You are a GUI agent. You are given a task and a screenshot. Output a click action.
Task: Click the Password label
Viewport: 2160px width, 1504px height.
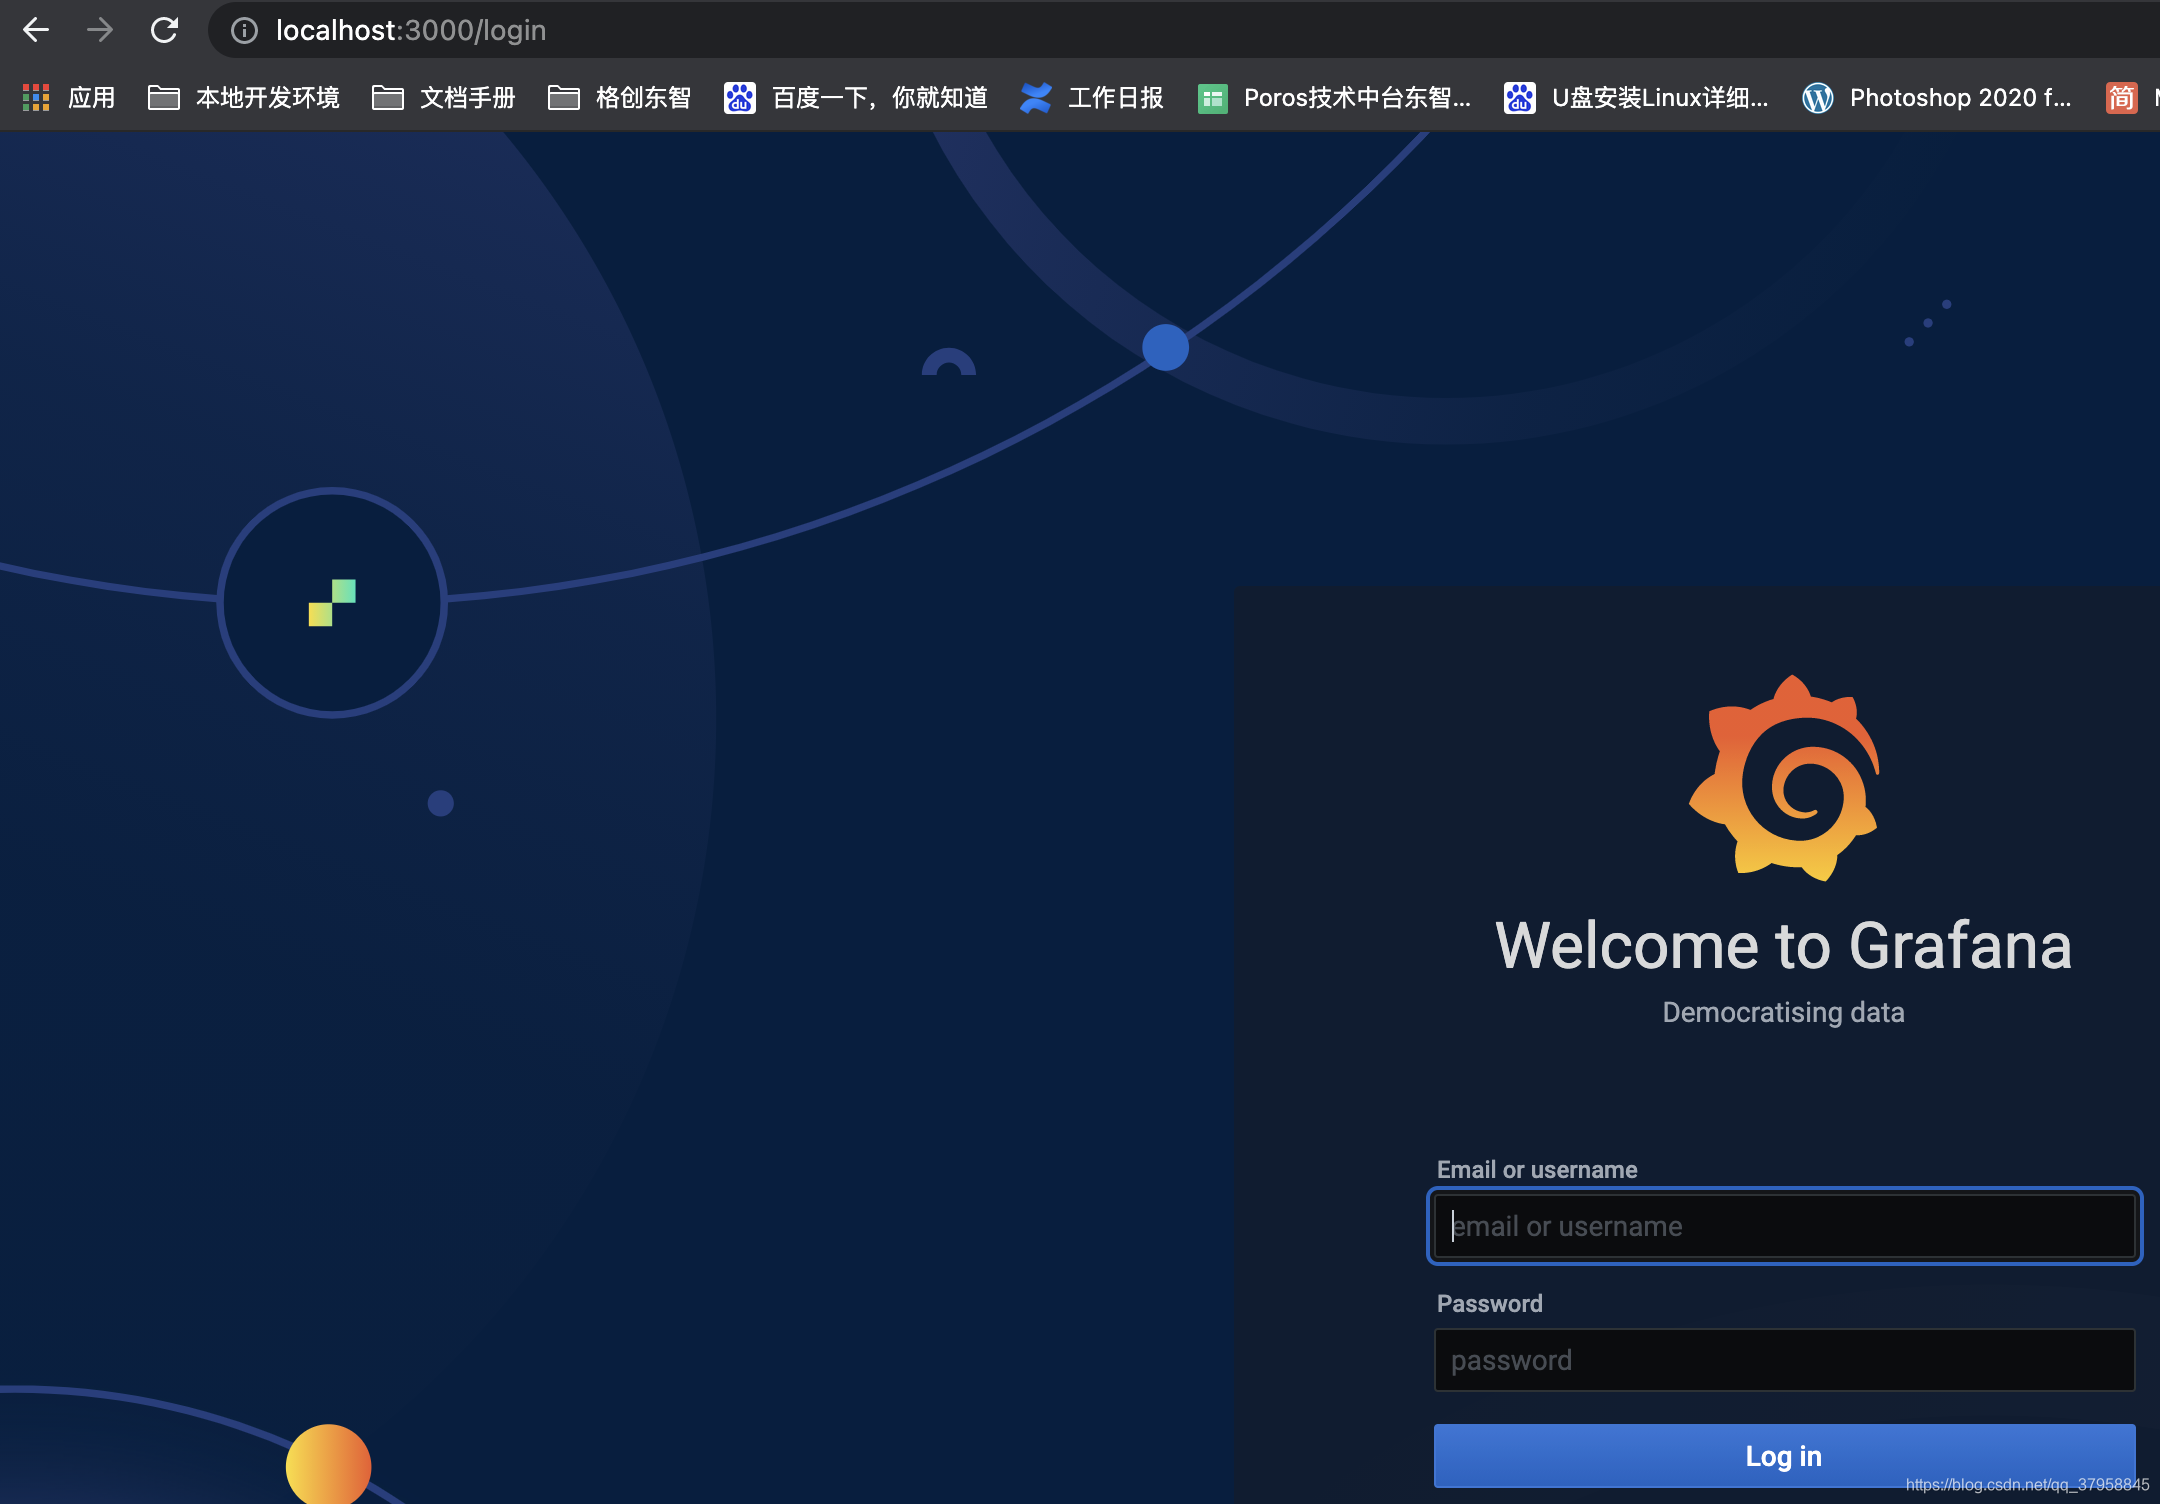1490,1303
